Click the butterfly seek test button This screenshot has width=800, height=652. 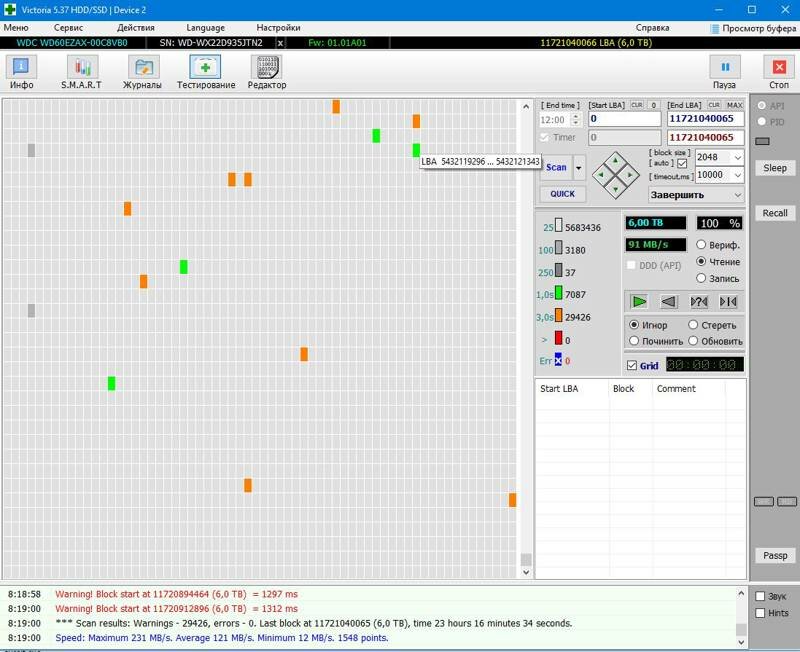(728, 302)
